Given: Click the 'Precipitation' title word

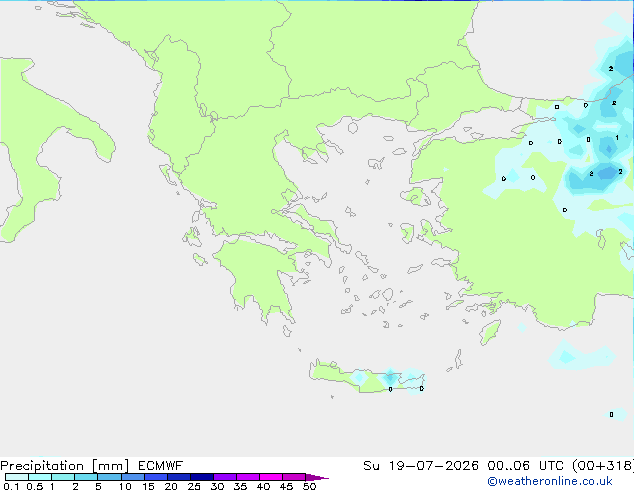Looking at the screenshot, I should click(42, 466).
